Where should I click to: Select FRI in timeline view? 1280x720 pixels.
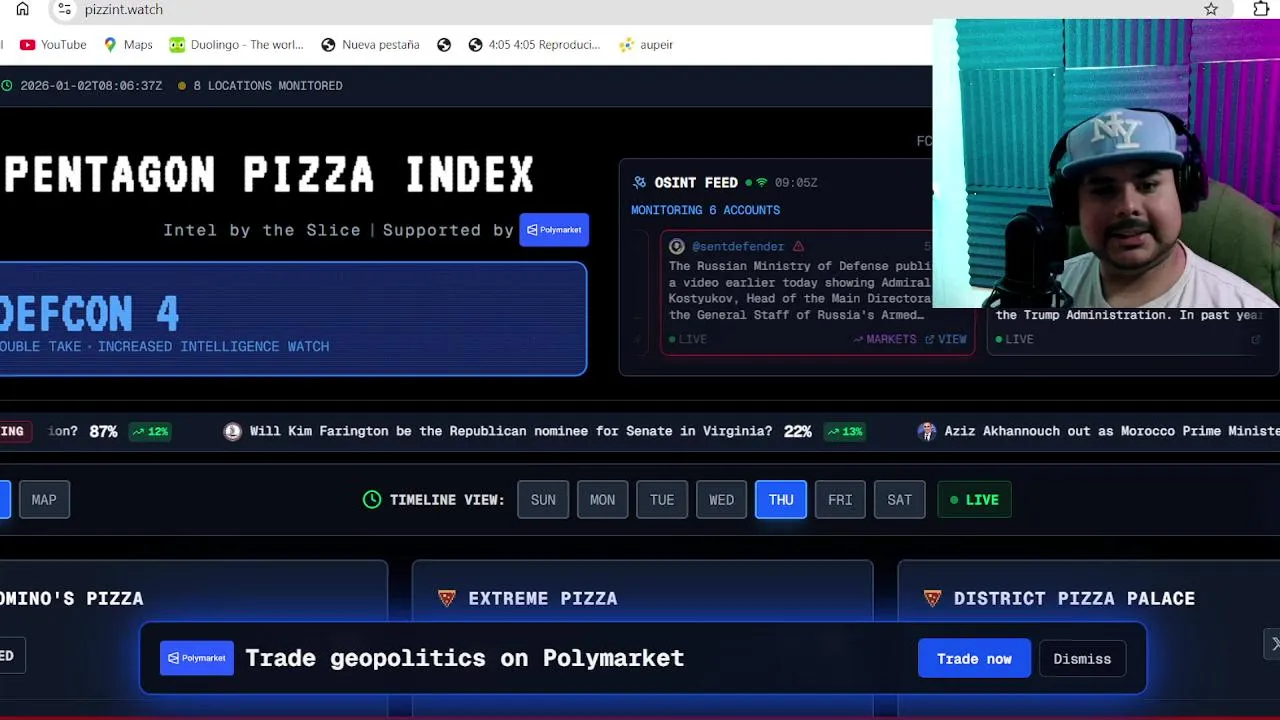coord(840,500)
